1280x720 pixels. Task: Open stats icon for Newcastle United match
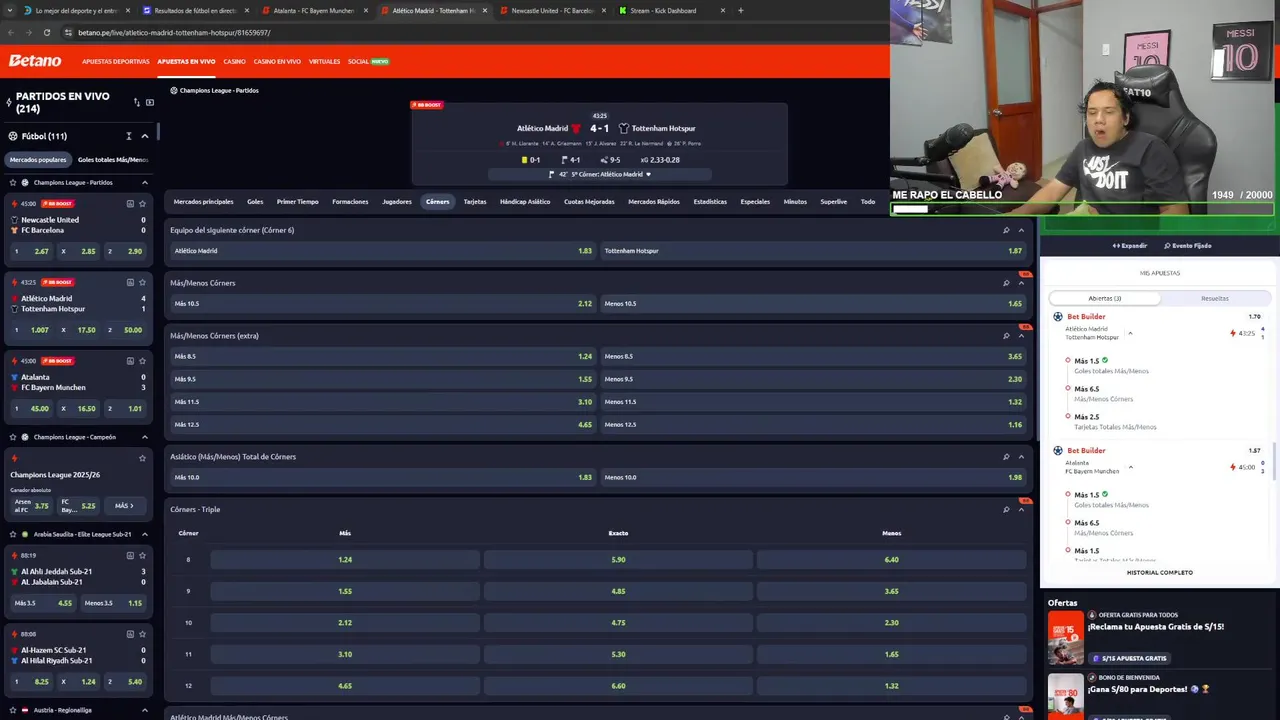point(130,203)
